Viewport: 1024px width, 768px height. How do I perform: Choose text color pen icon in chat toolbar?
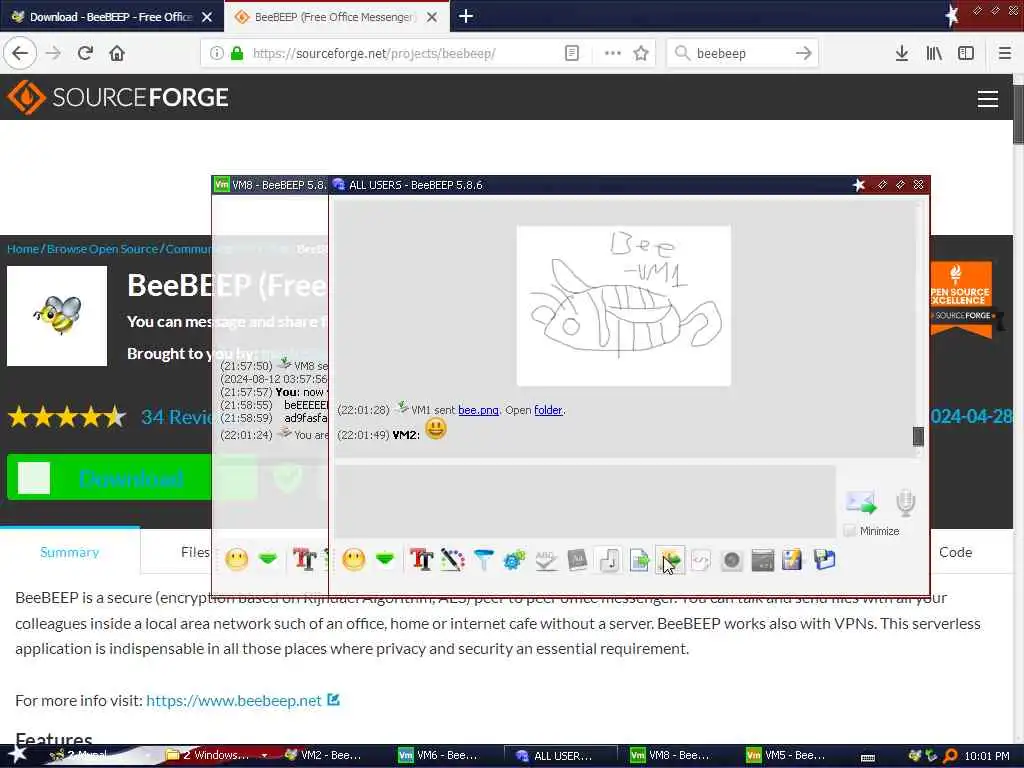[453, 560]
